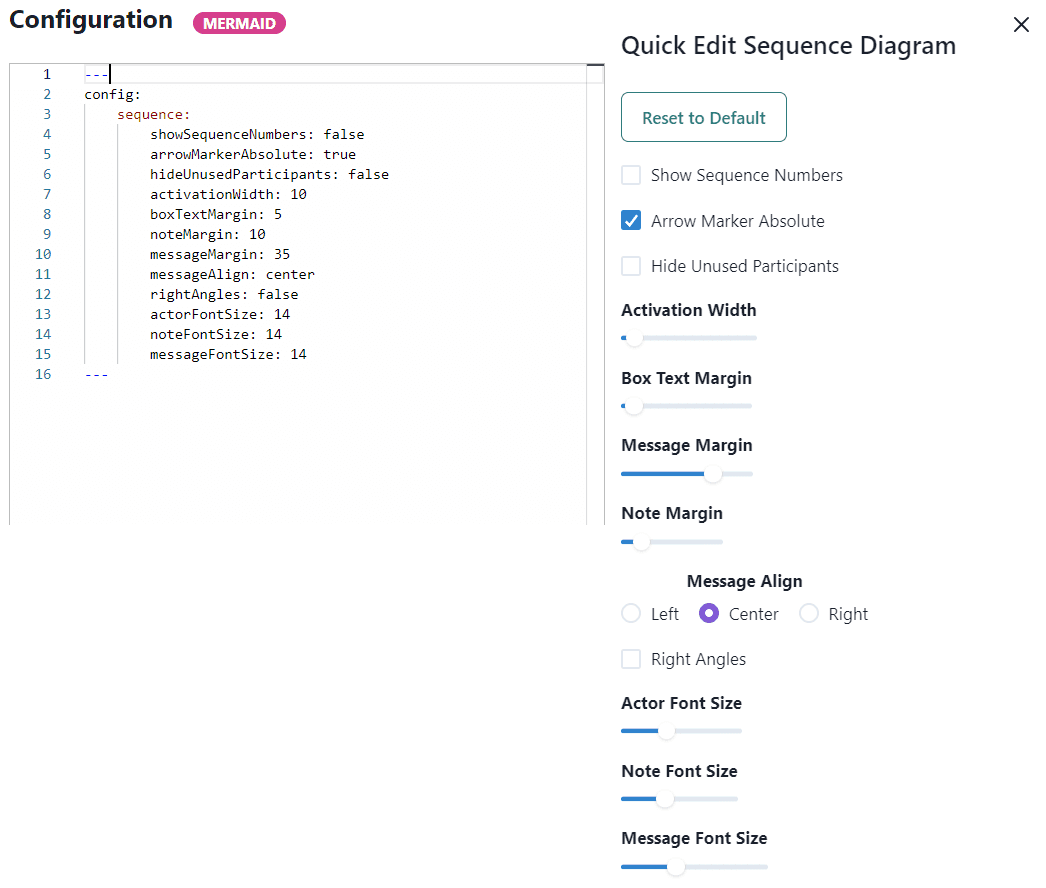The image size is (1046, 888).
Task: Close the Quick Edit Sequence Diagram panel
Action: tap(1021, 24)
